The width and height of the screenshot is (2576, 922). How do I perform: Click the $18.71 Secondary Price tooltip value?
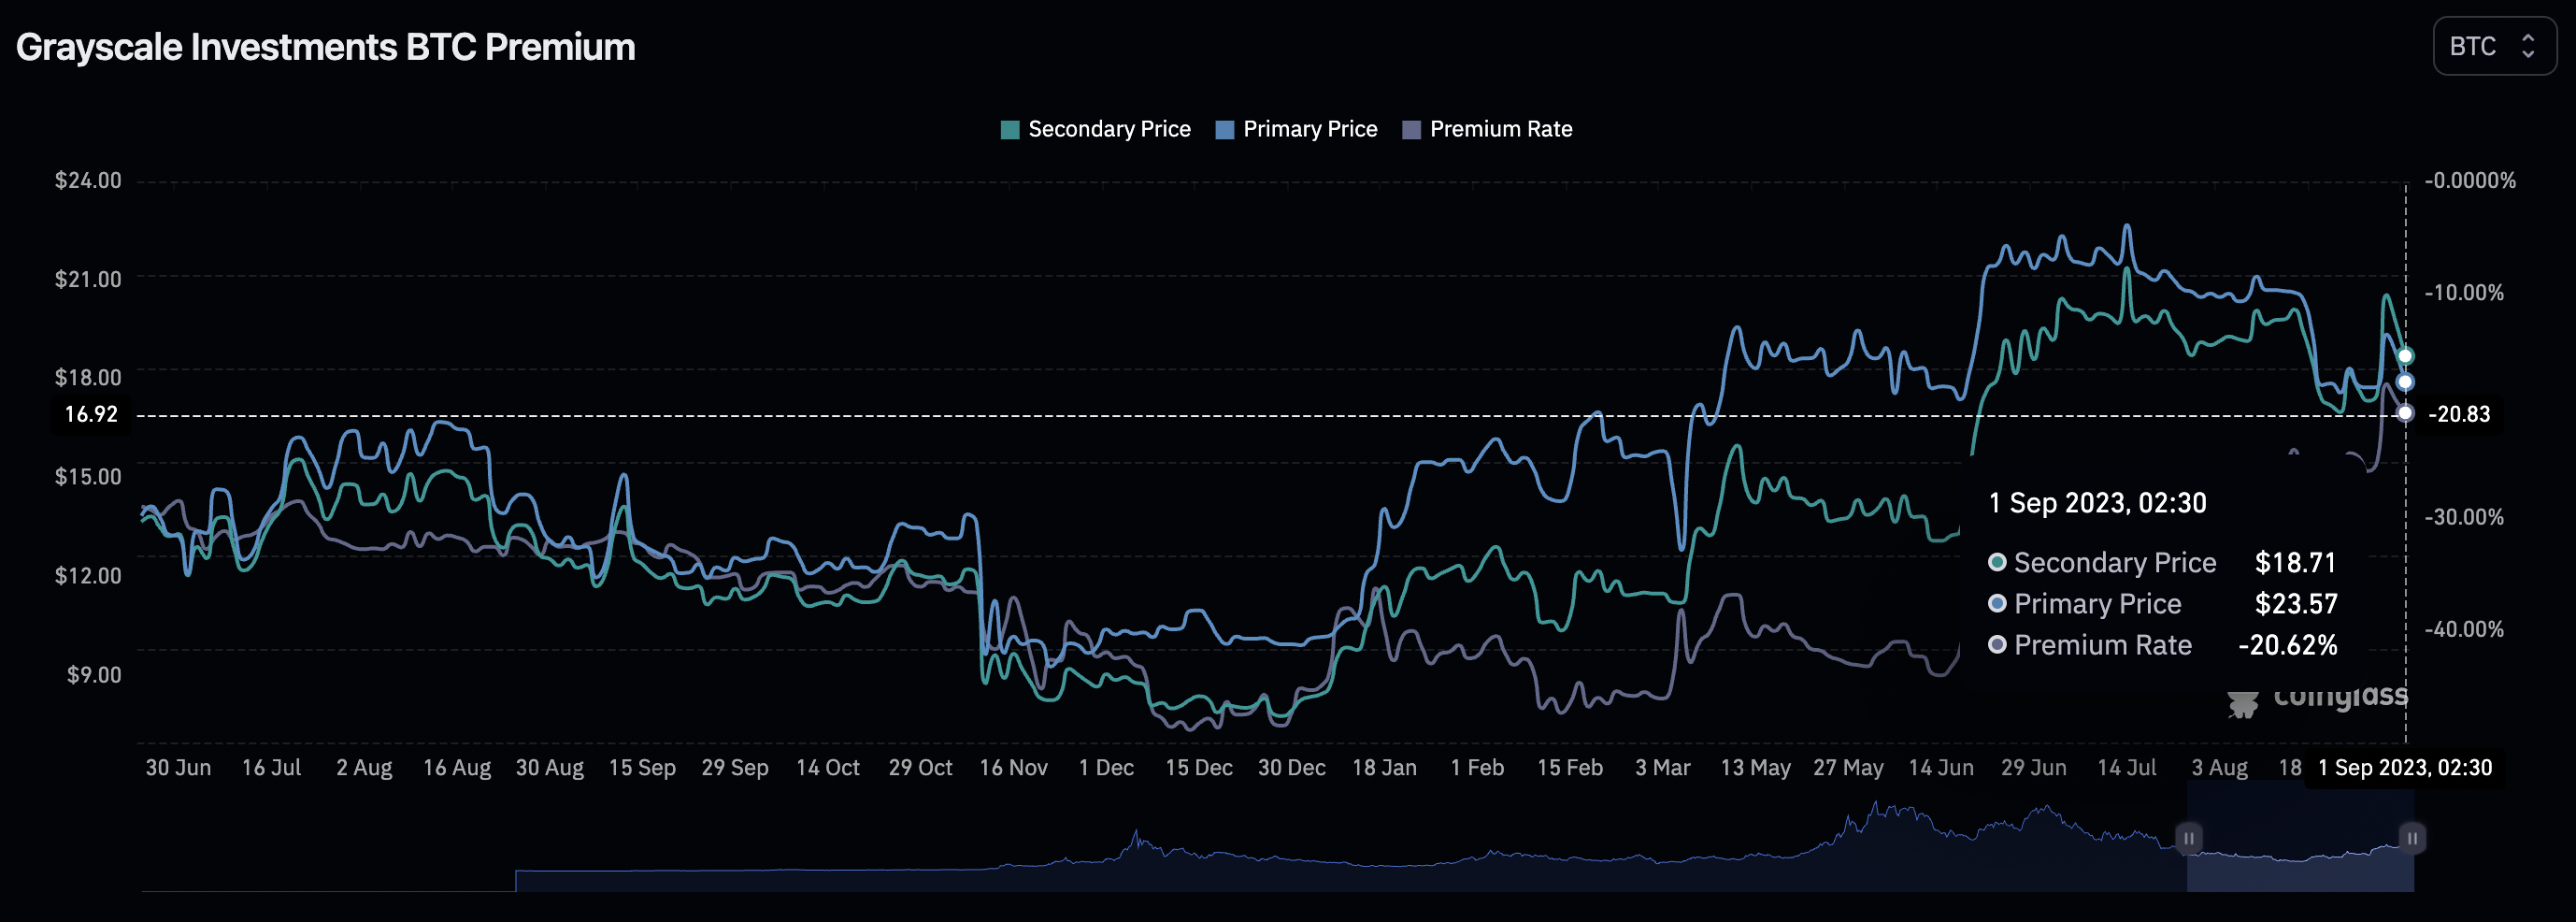point(2295,563)
